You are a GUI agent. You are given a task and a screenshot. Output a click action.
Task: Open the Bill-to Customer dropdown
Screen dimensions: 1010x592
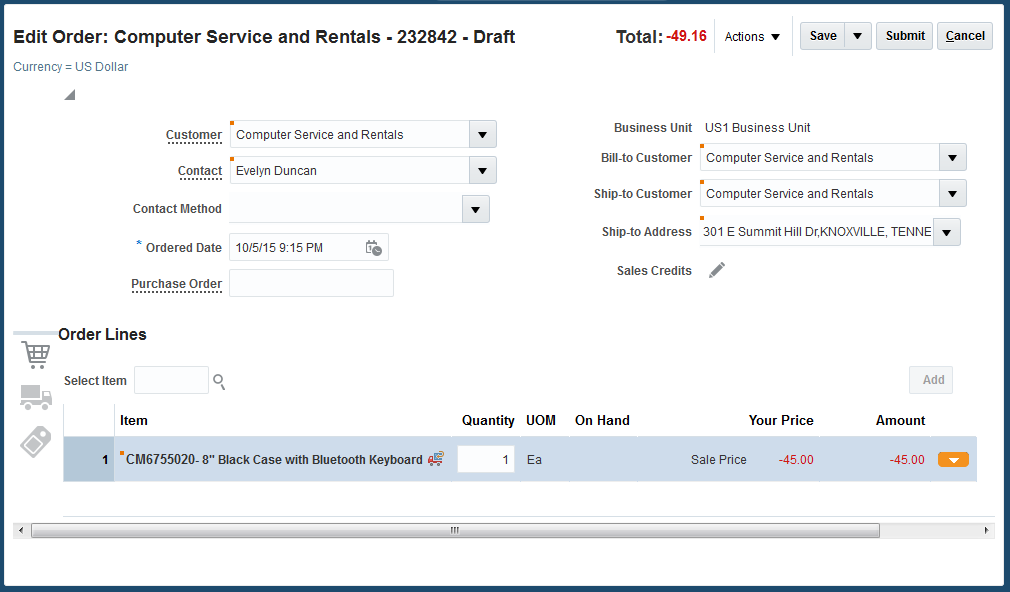[951, 157]
